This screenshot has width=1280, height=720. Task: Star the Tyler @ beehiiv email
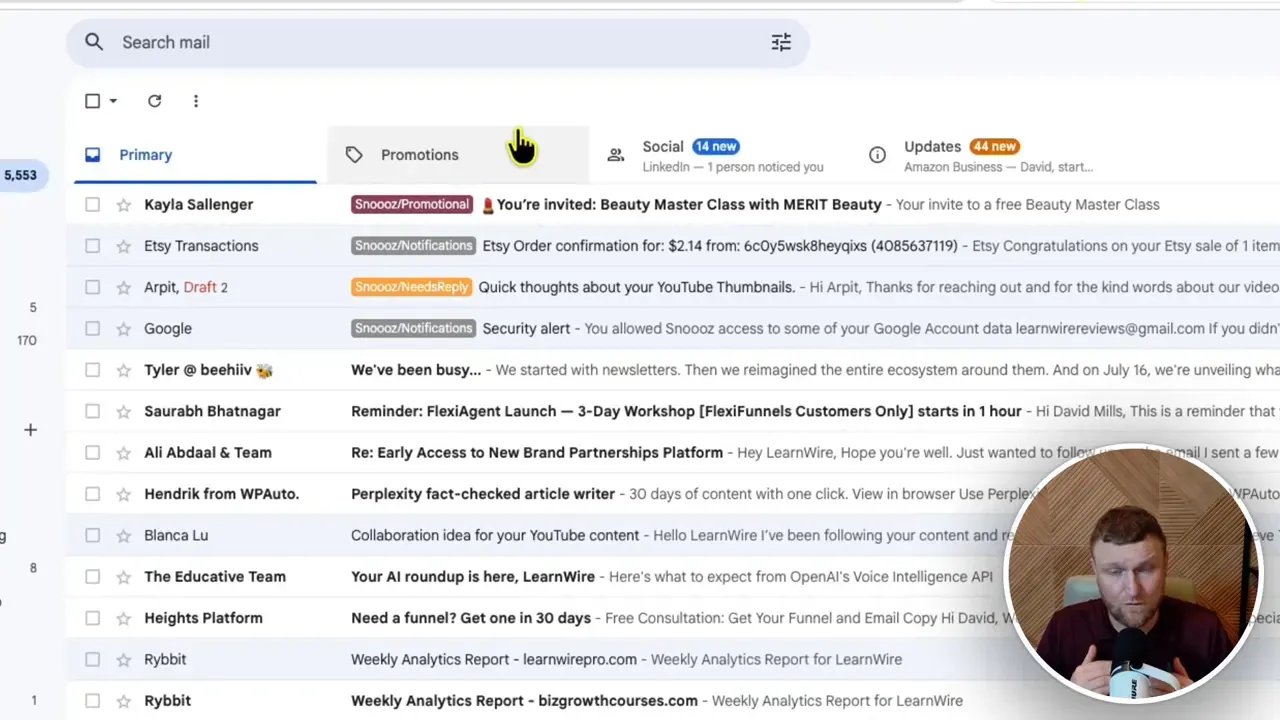pos(124,370)
